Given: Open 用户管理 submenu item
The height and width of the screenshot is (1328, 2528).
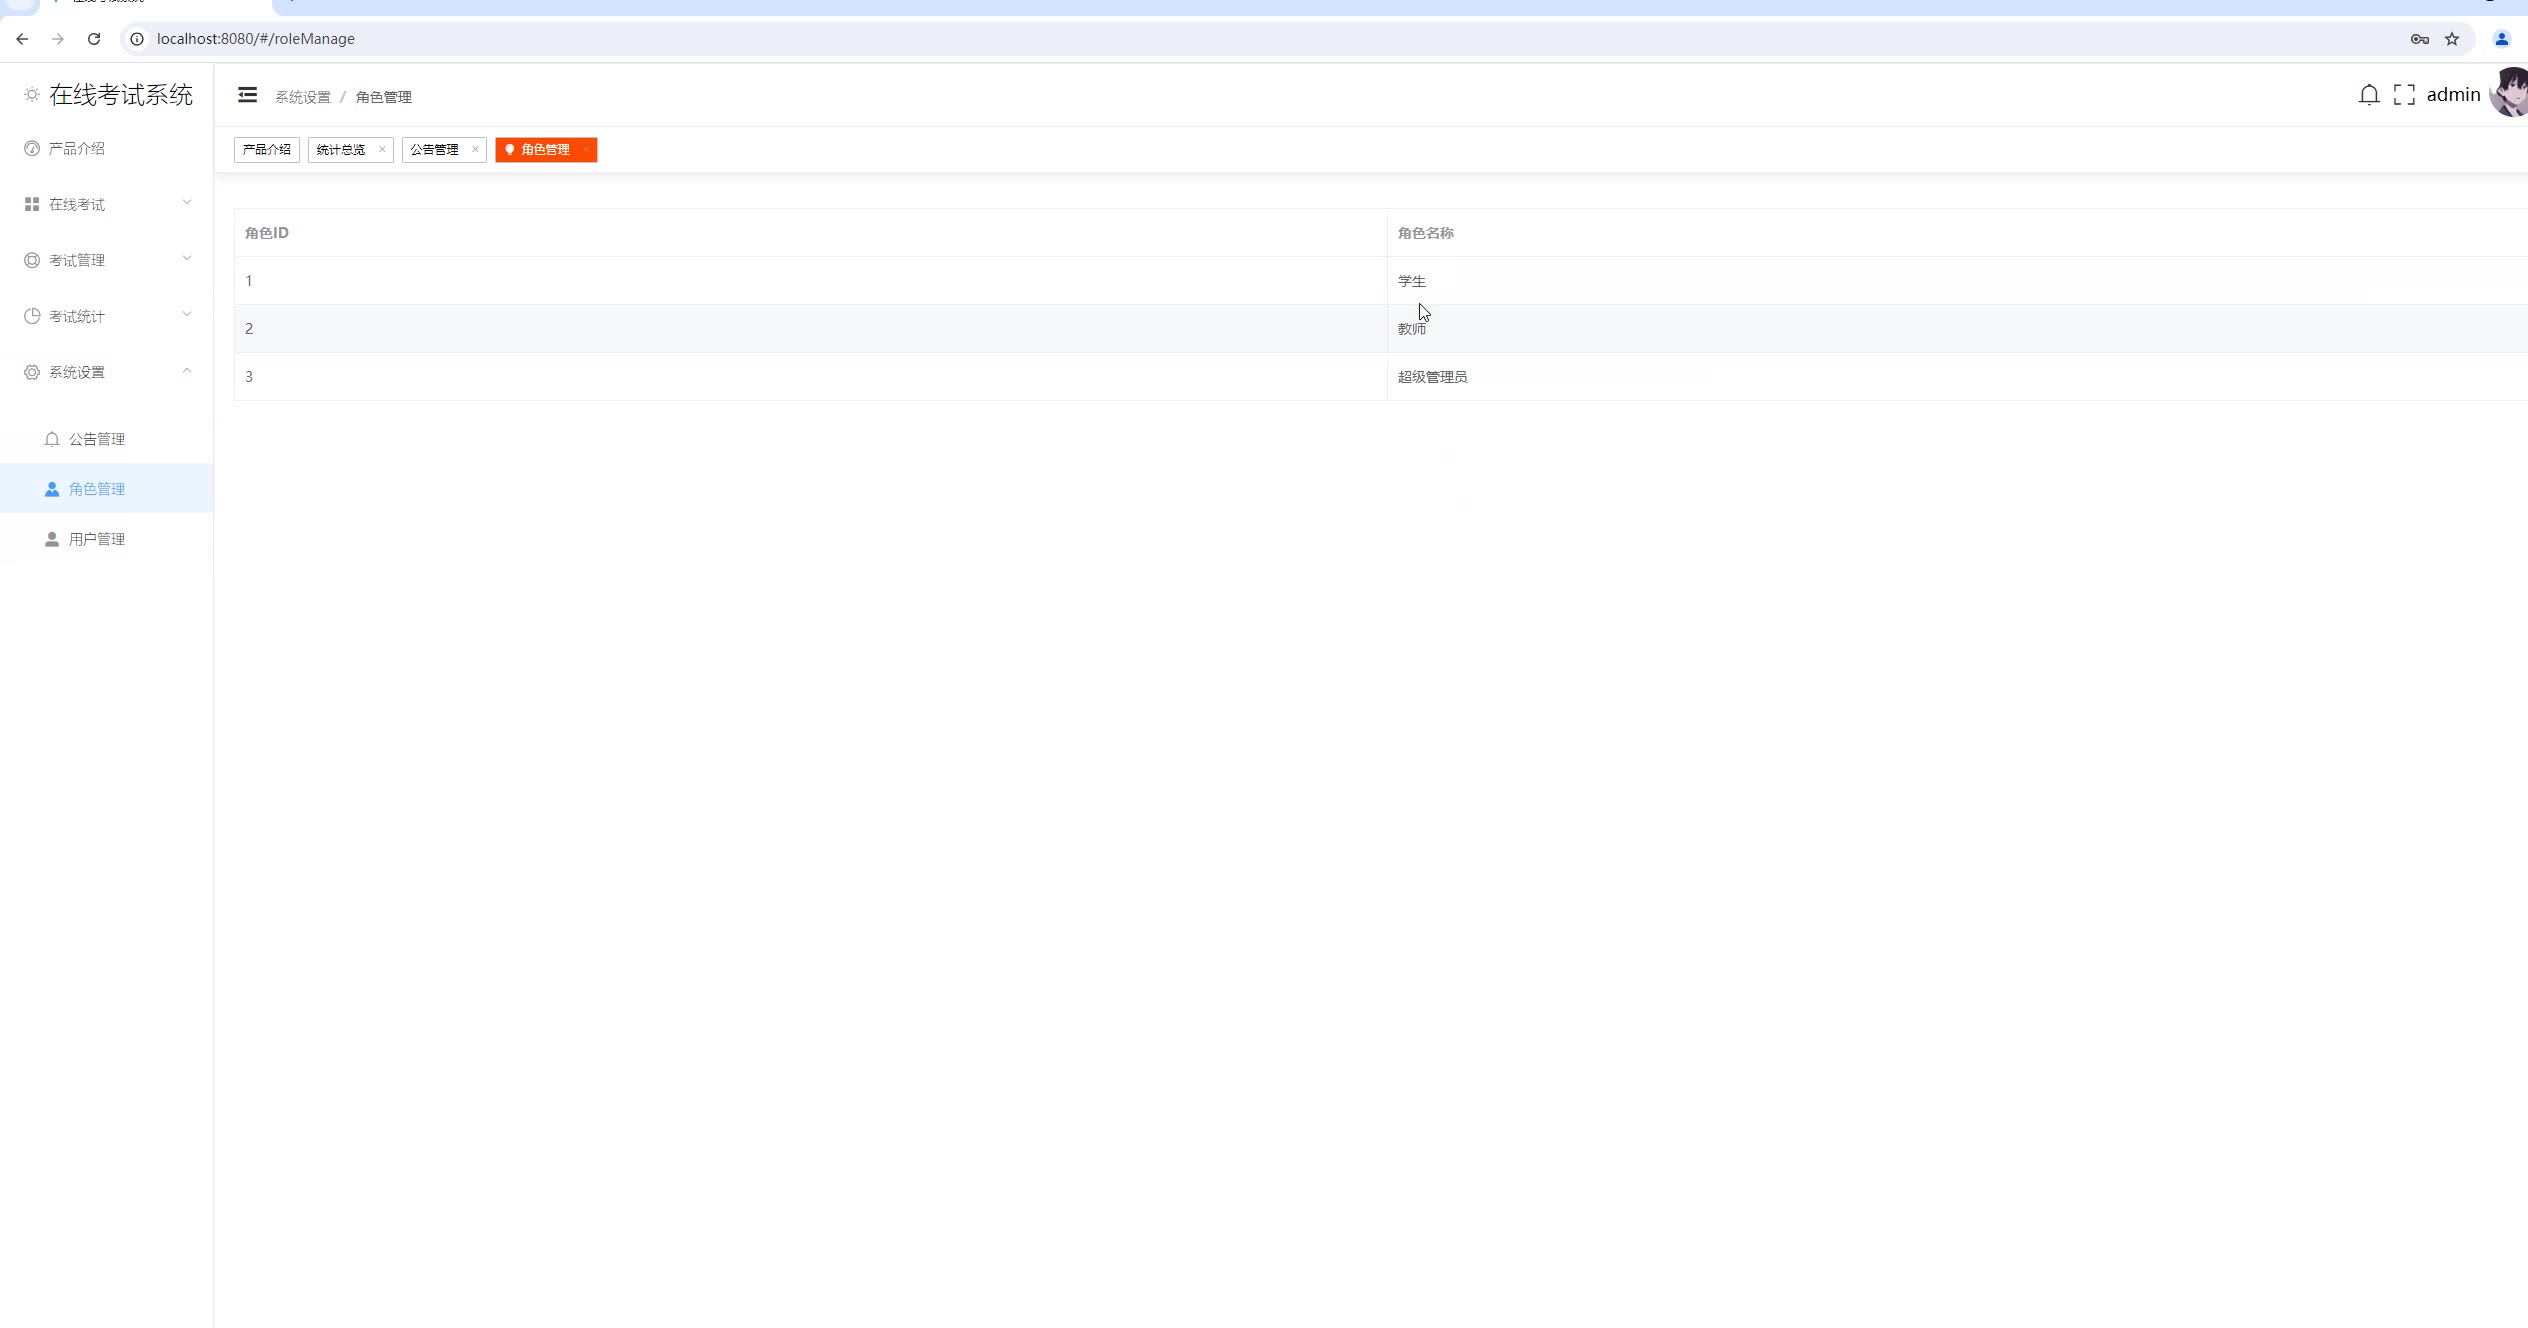Looking at the screenshot, I should [x=97, y=539].
